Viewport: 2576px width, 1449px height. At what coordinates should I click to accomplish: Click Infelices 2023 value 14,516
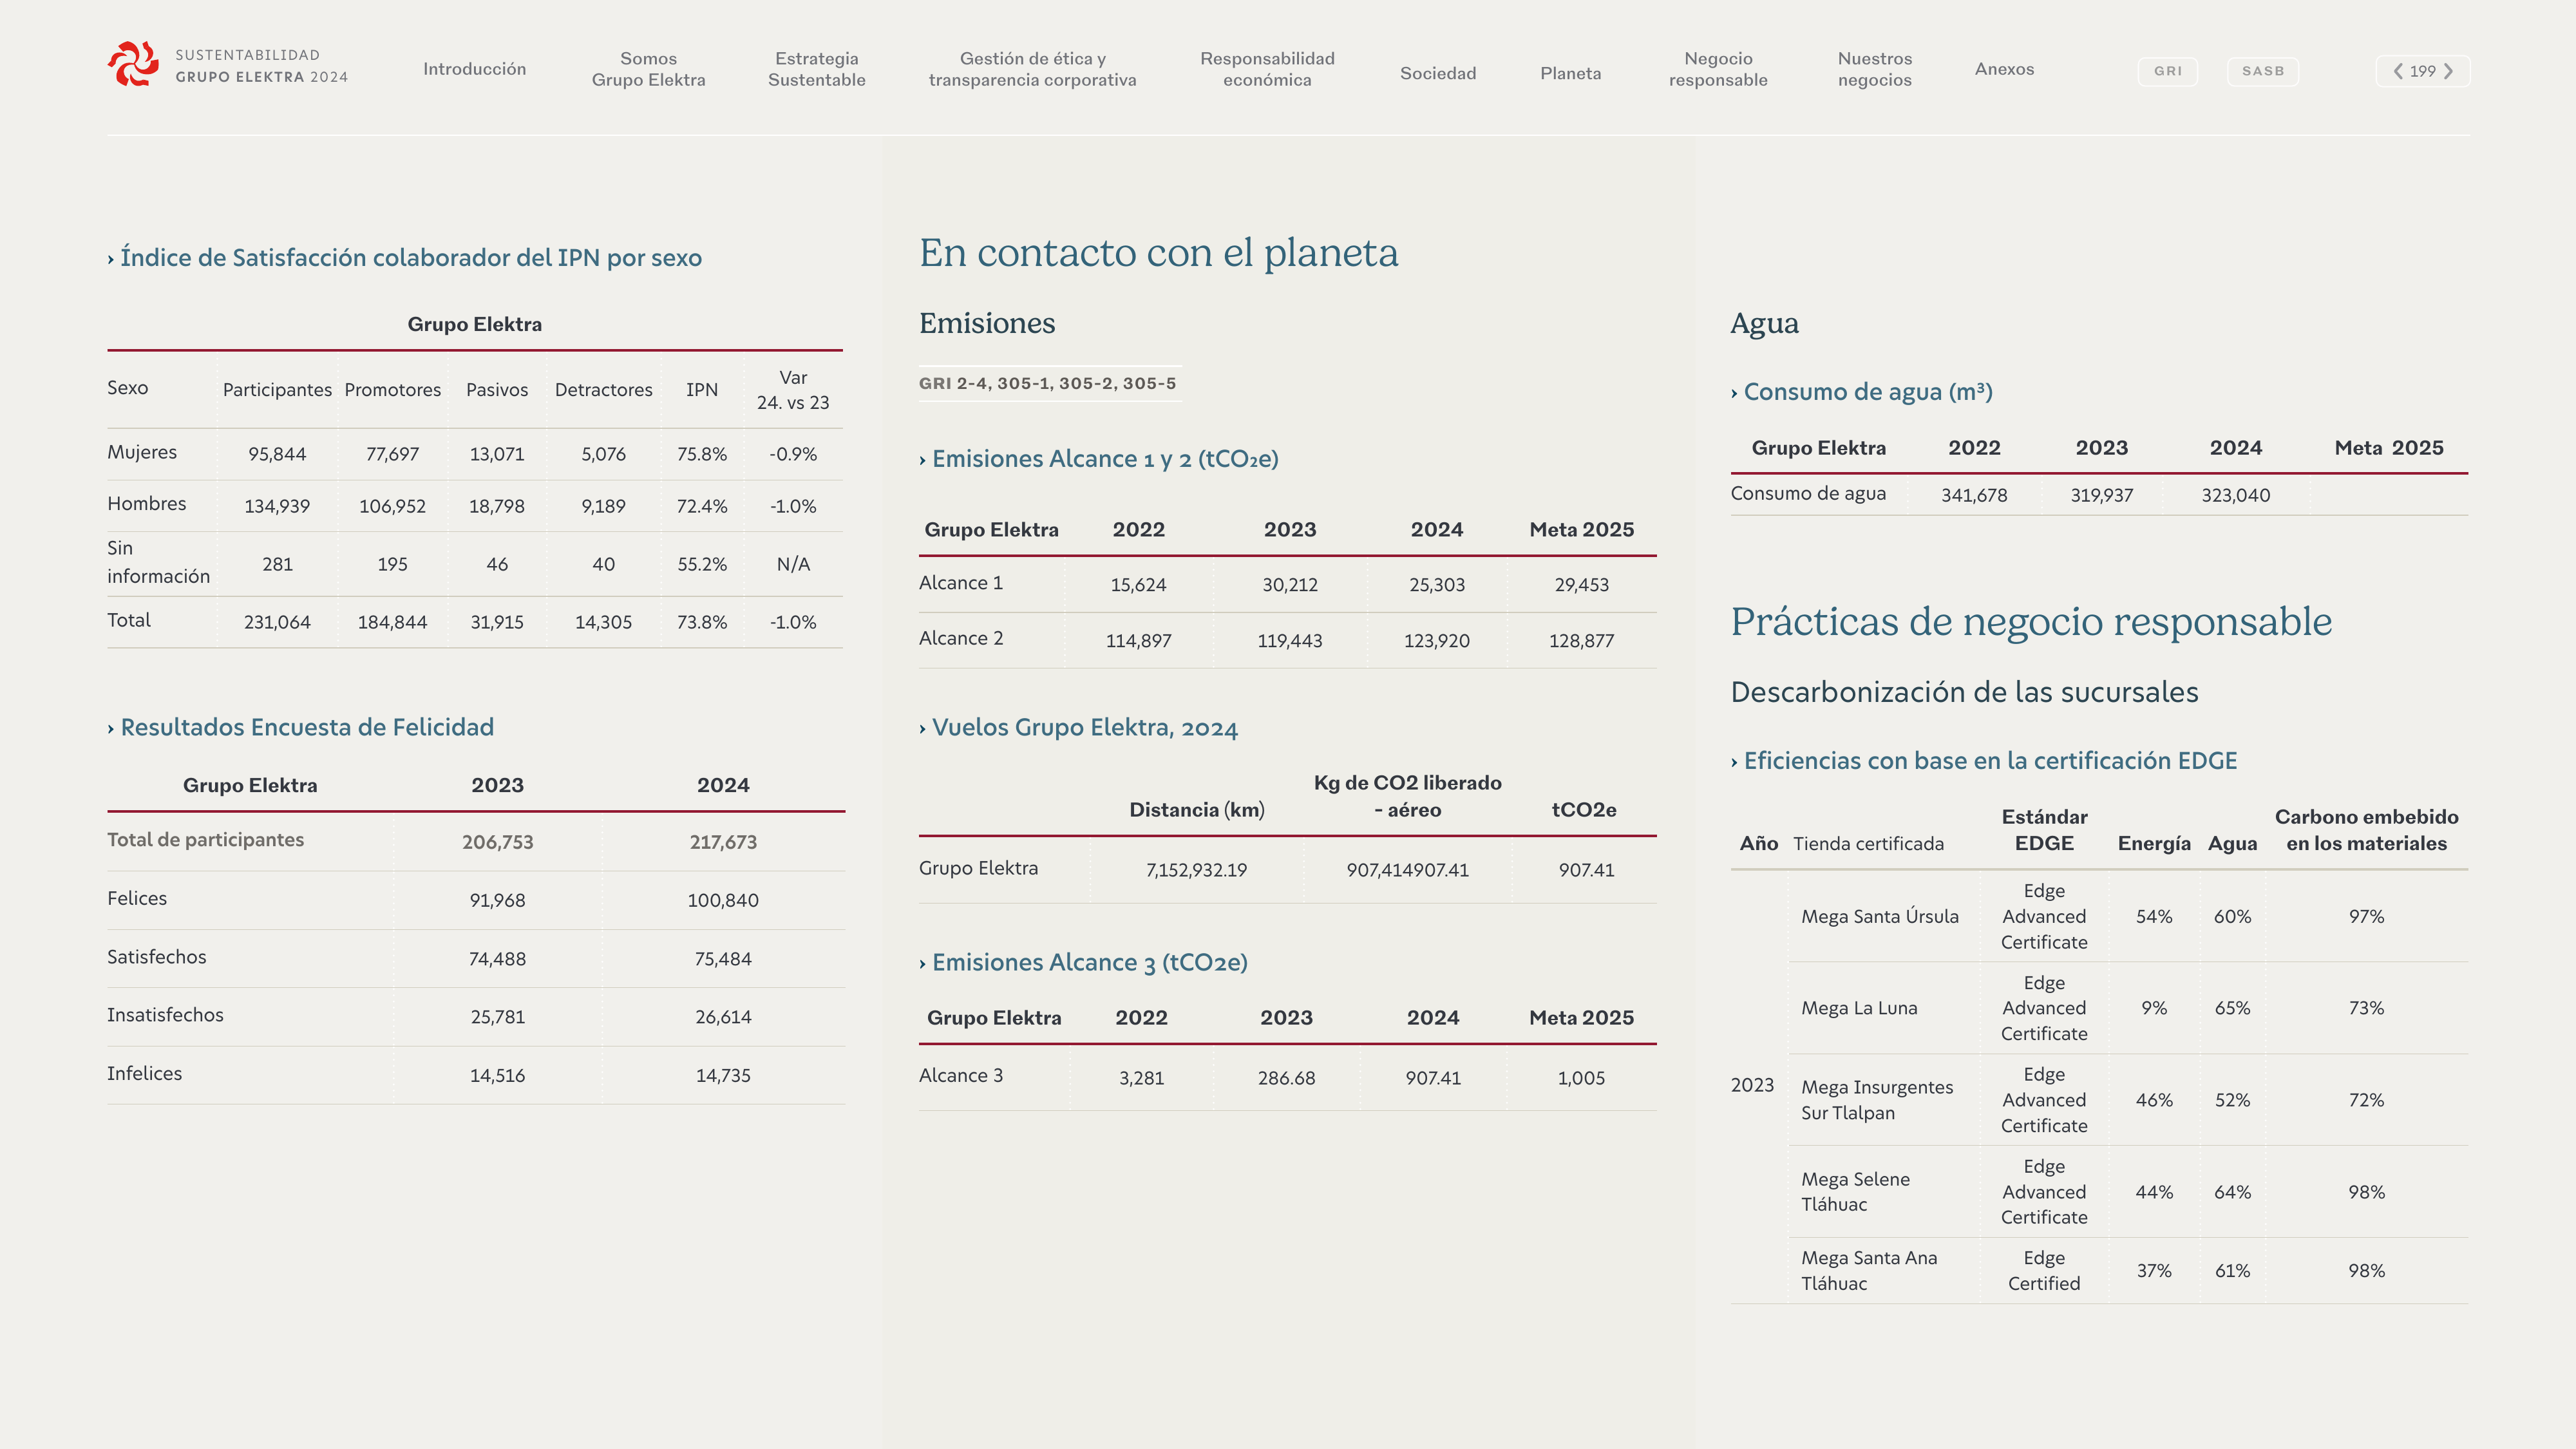click(497, 1076)
